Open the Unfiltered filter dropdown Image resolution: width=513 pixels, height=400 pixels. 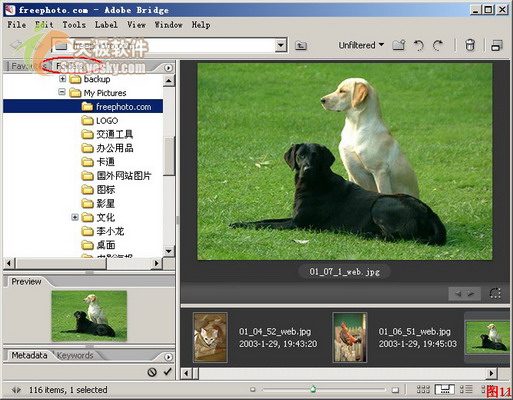pyautogui.click(x=361, y=45)
